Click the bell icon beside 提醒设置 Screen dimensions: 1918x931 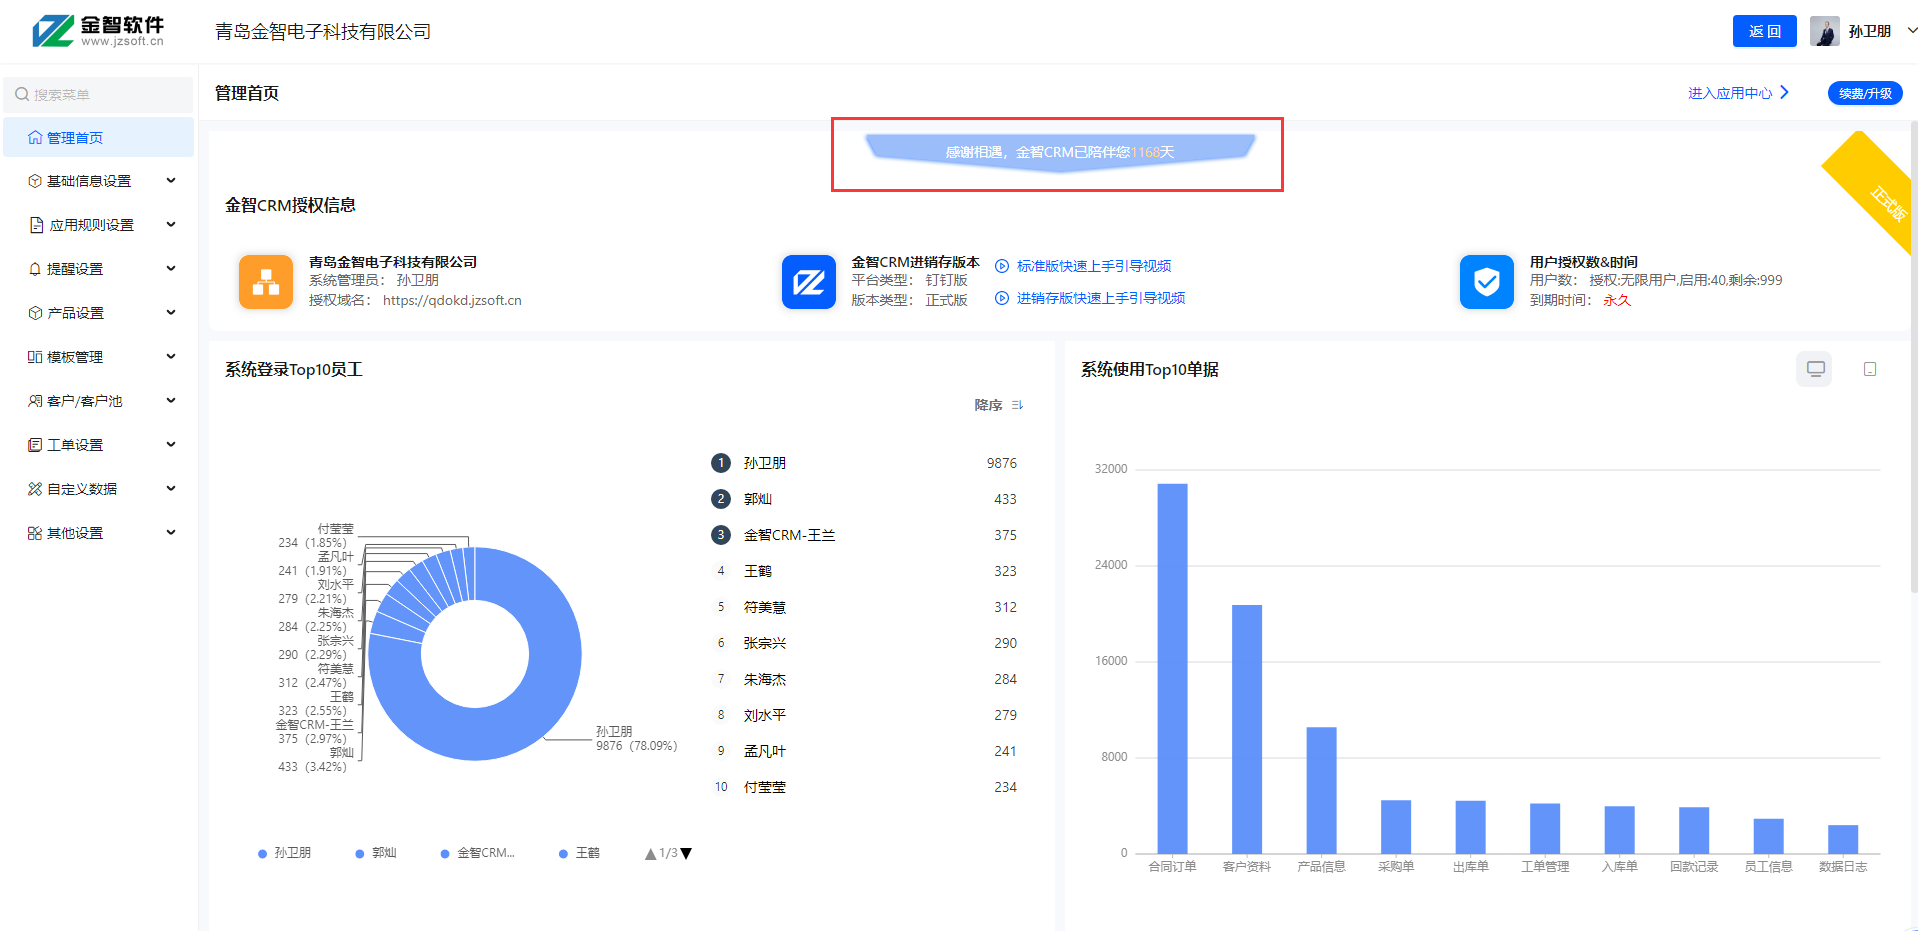(35, 269)
